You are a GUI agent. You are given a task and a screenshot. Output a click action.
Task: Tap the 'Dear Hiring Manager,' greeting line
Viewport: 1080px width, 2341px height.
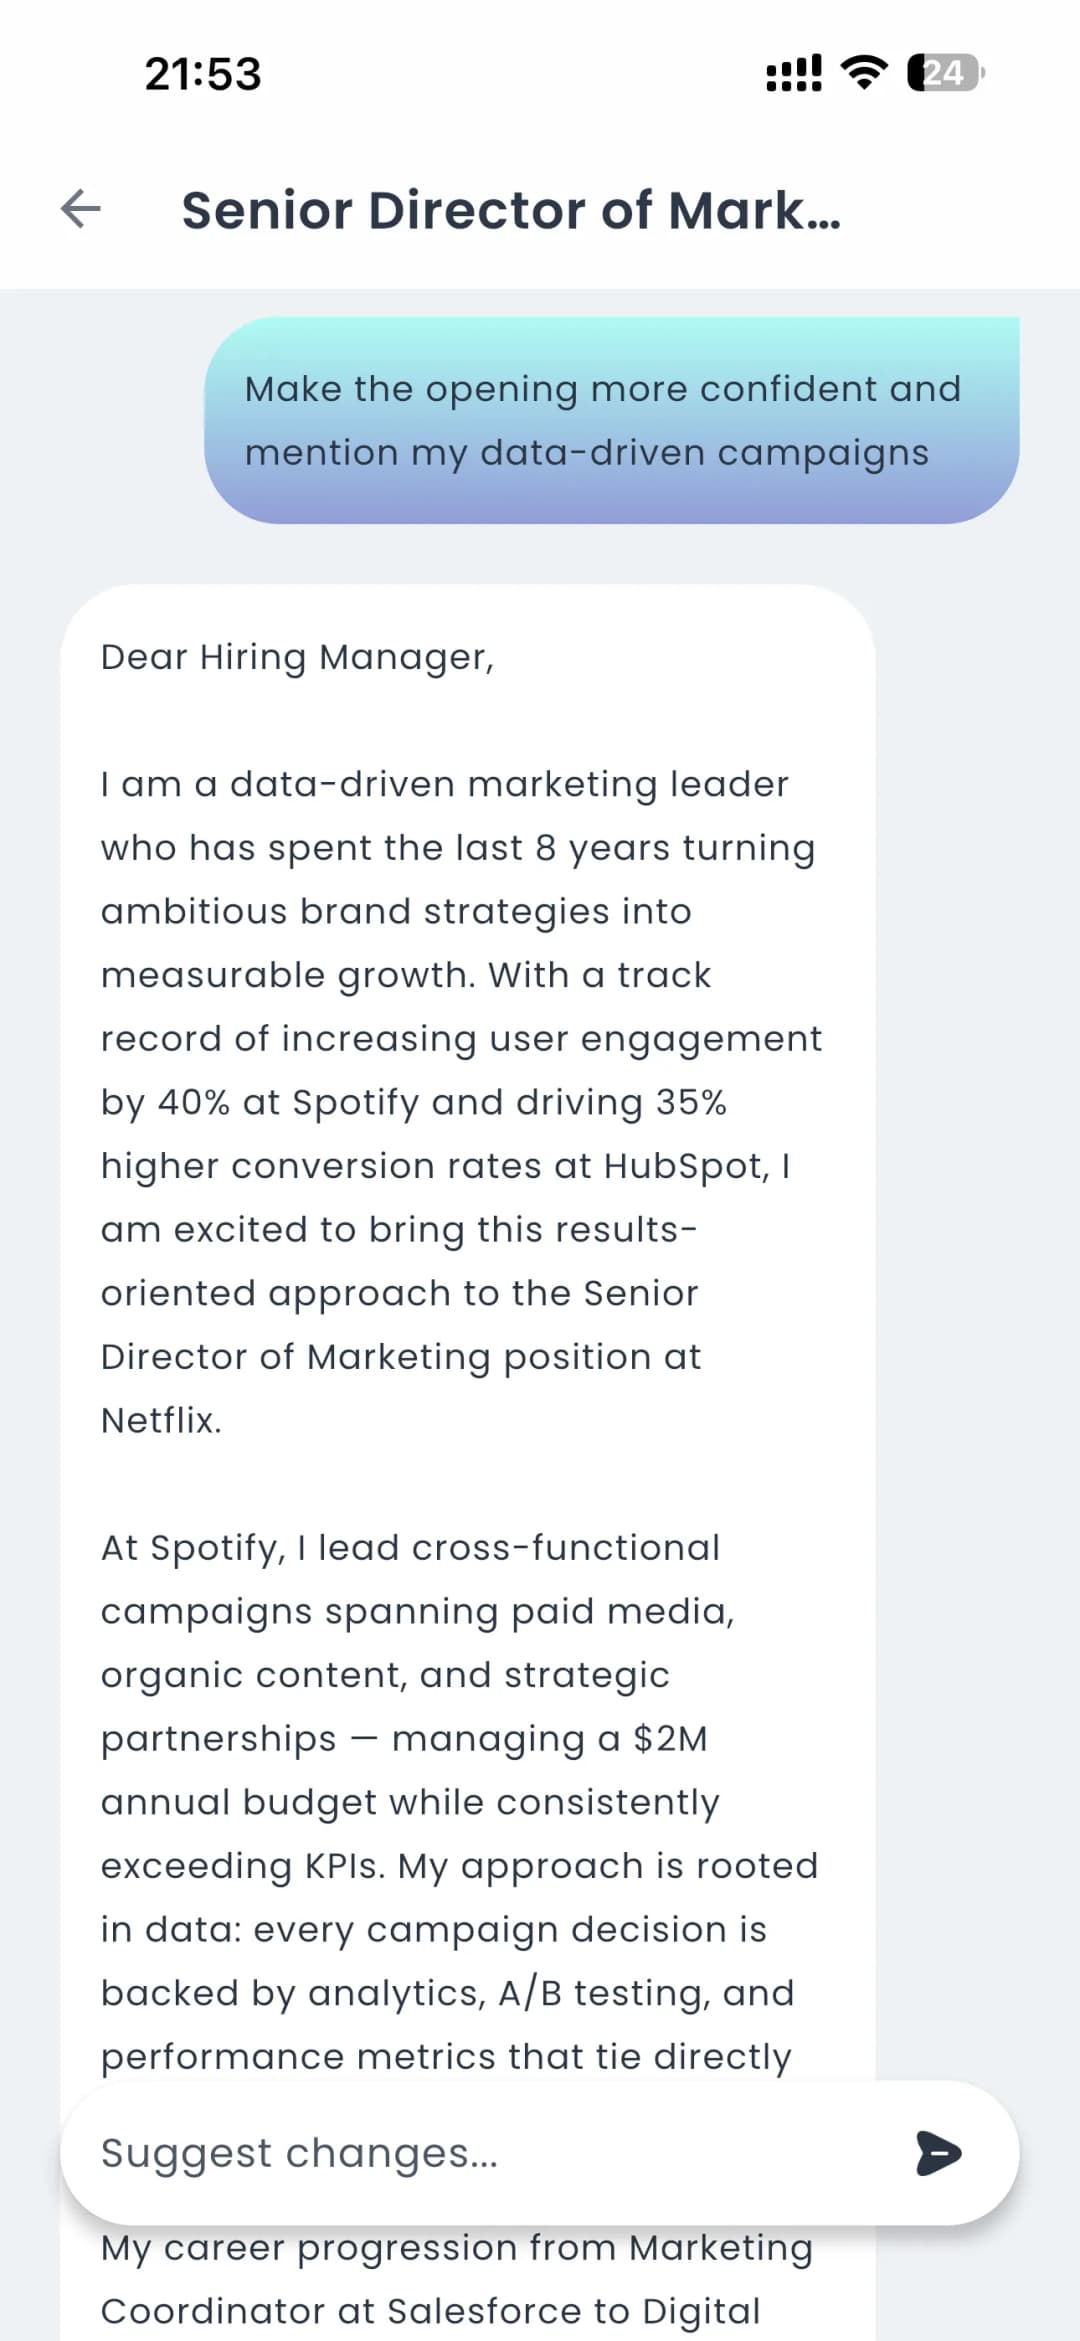298,657
